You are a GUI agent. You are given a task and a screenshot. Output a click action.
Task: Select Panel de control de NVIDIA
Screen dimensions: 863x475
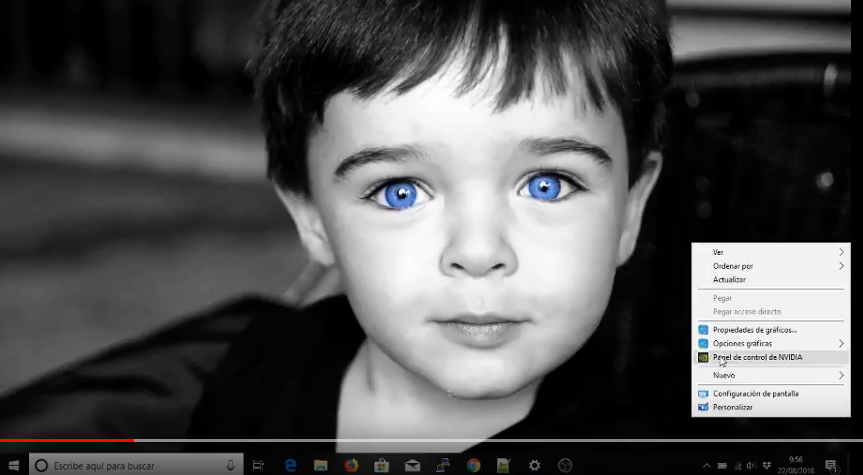tap(757, 357)
